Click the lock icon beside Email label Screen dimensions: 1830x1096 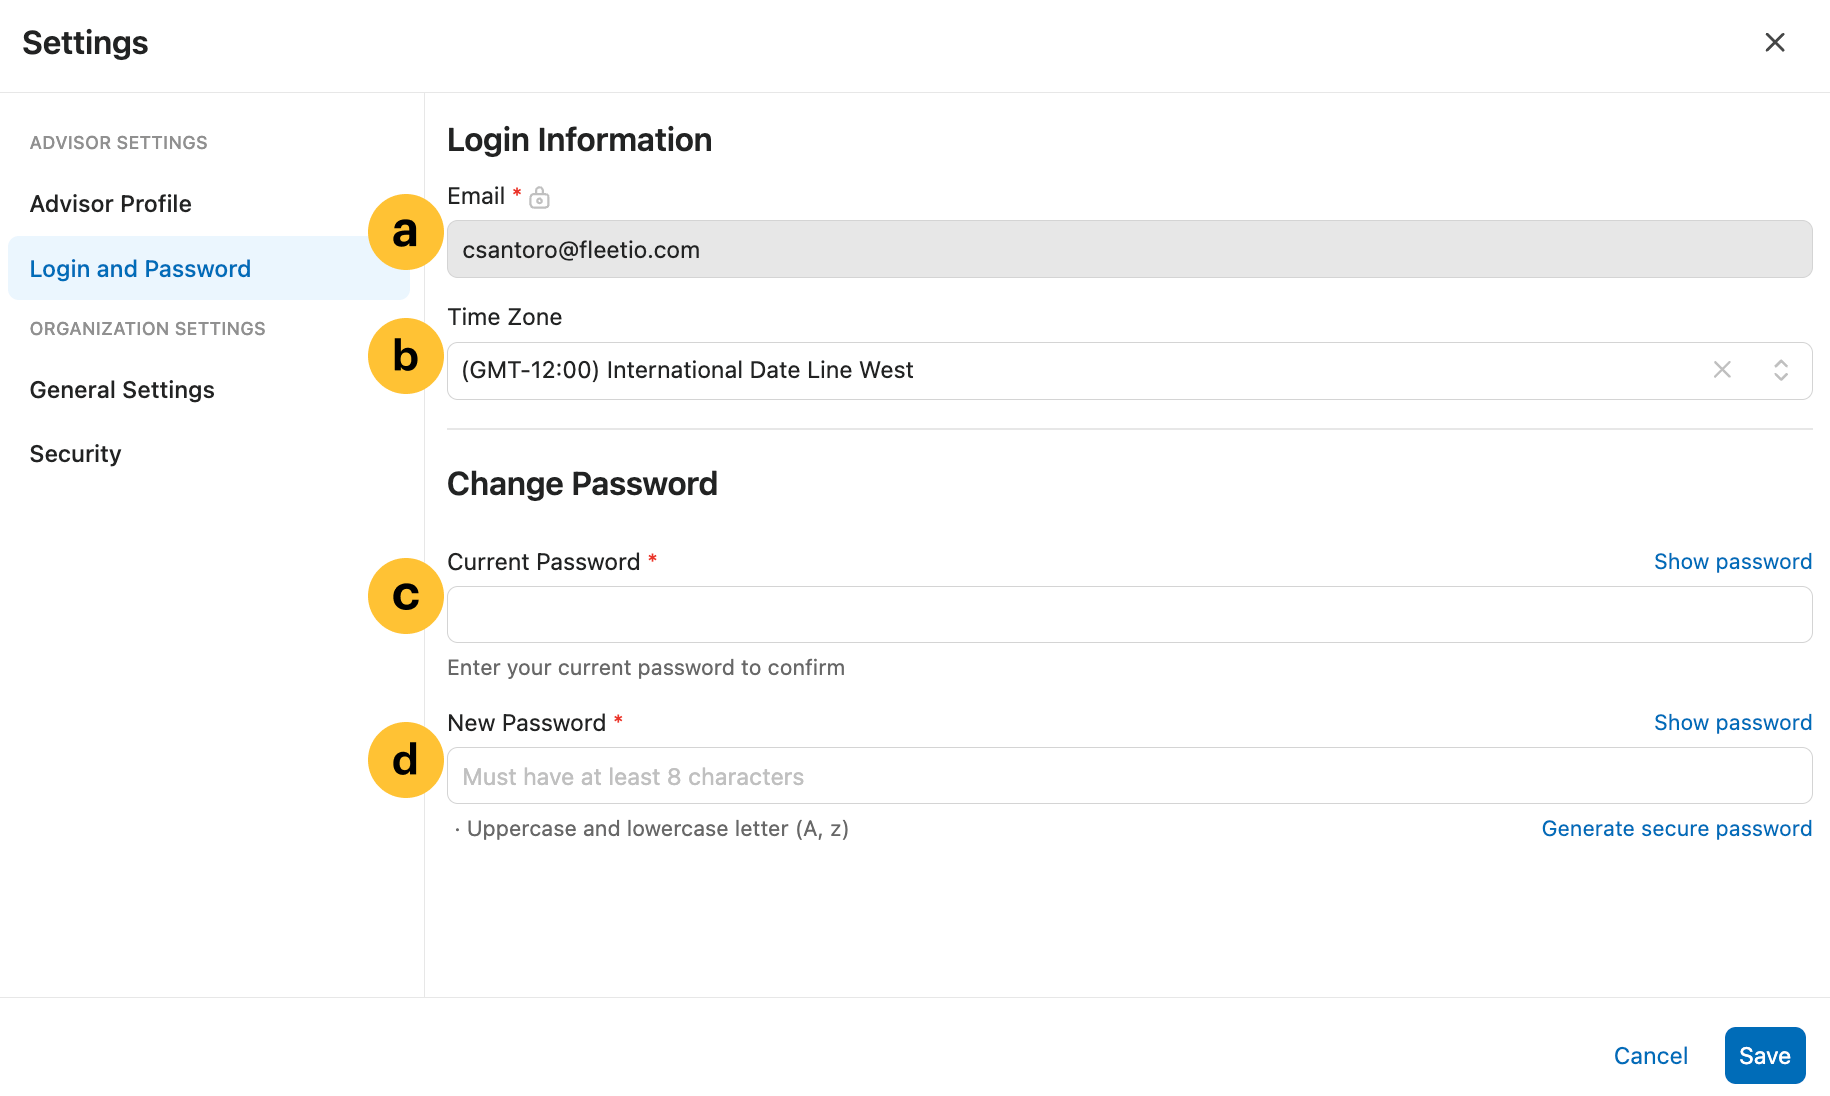pos(539,198)
